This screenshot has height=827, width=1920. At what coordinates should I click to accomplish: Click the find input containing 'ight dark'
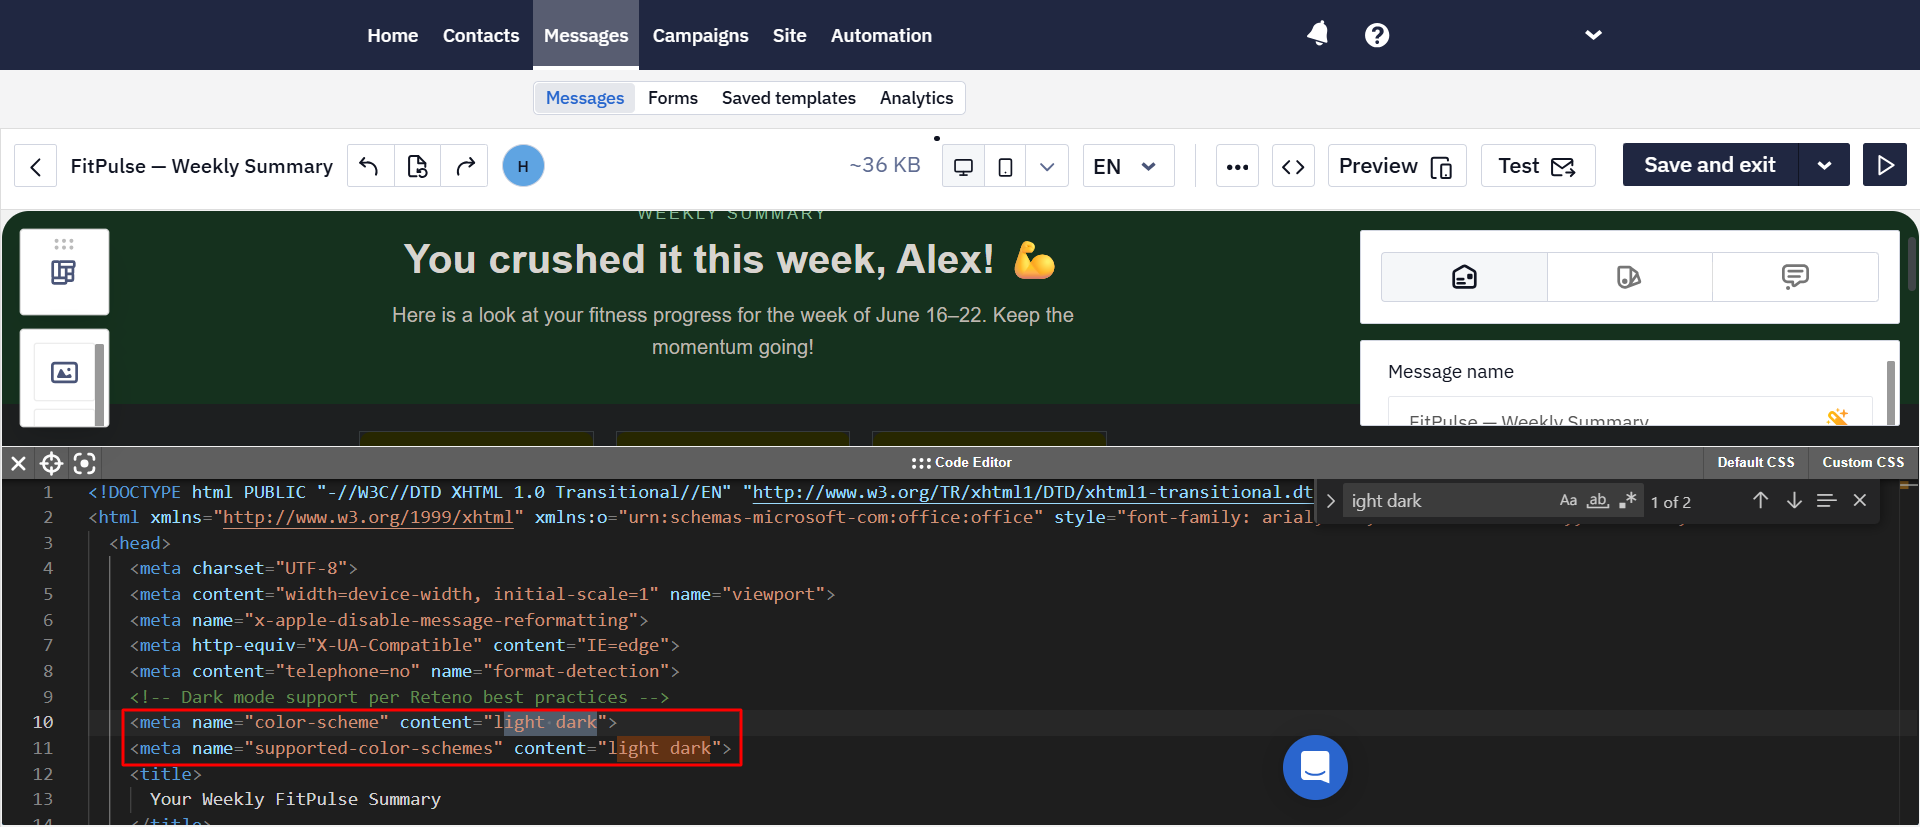click(1448, 501)
